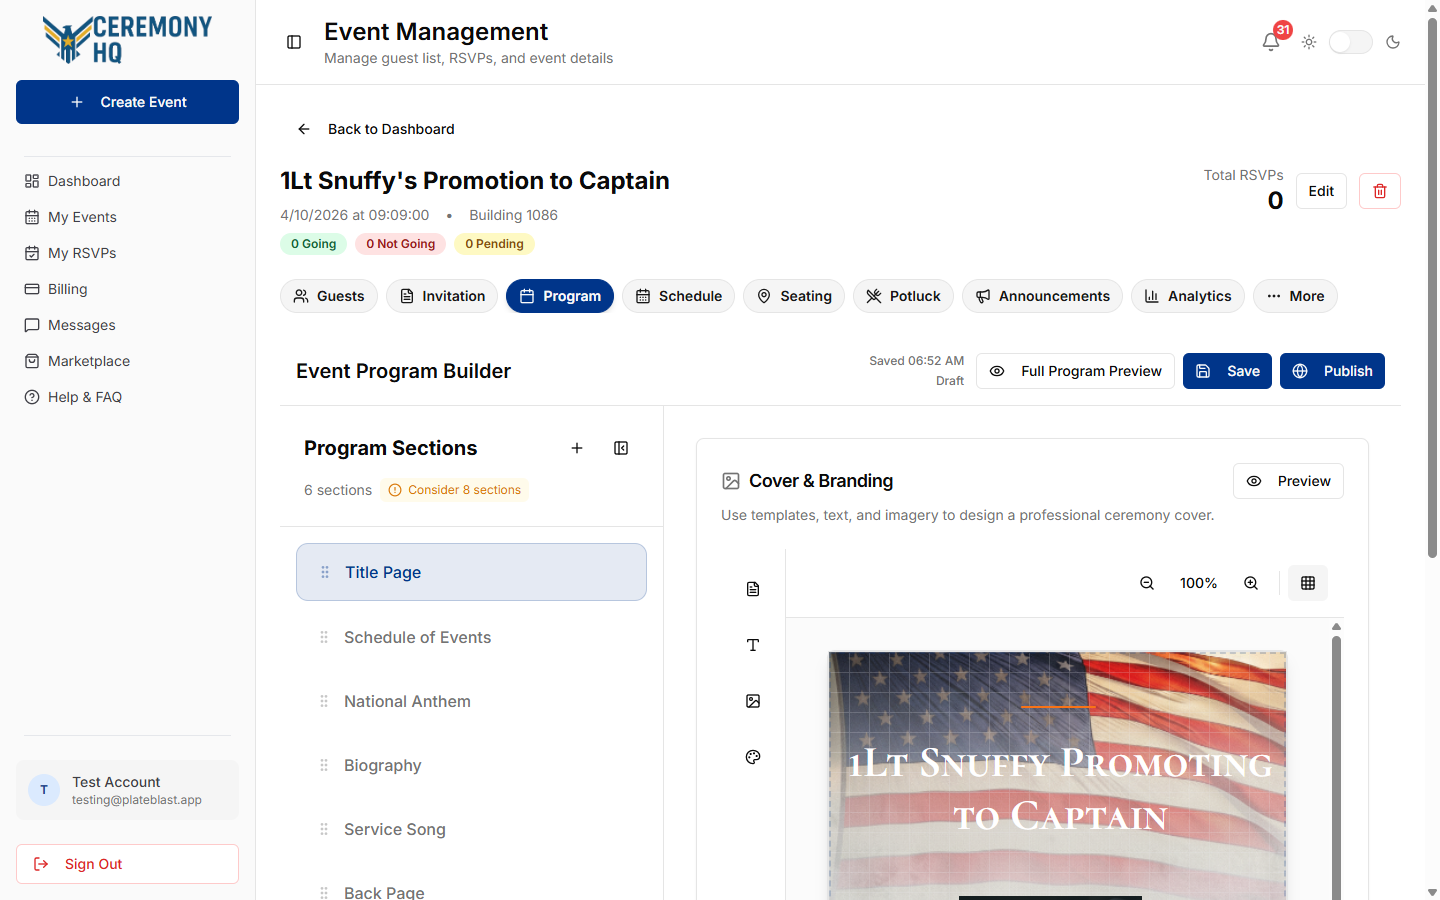
Task: Switch to the Invitation tab
Action: click(442, 296)
